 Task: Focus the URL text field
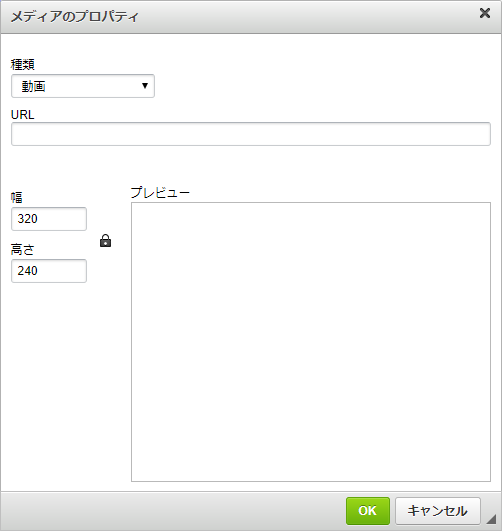[251, 134]
